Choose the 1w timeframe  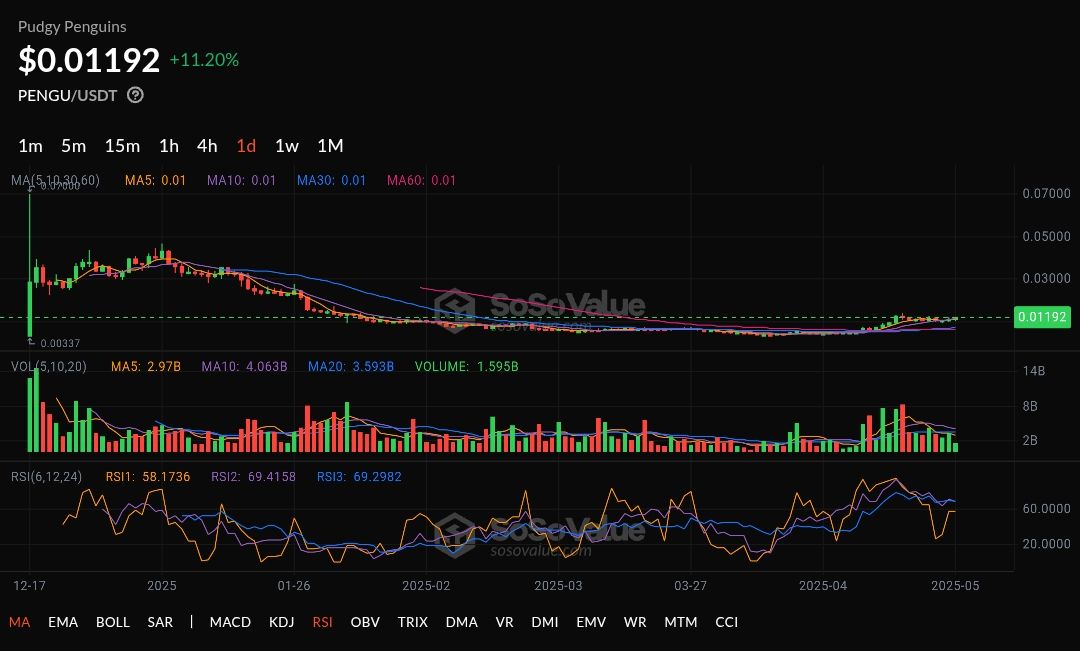click(287, 146)
